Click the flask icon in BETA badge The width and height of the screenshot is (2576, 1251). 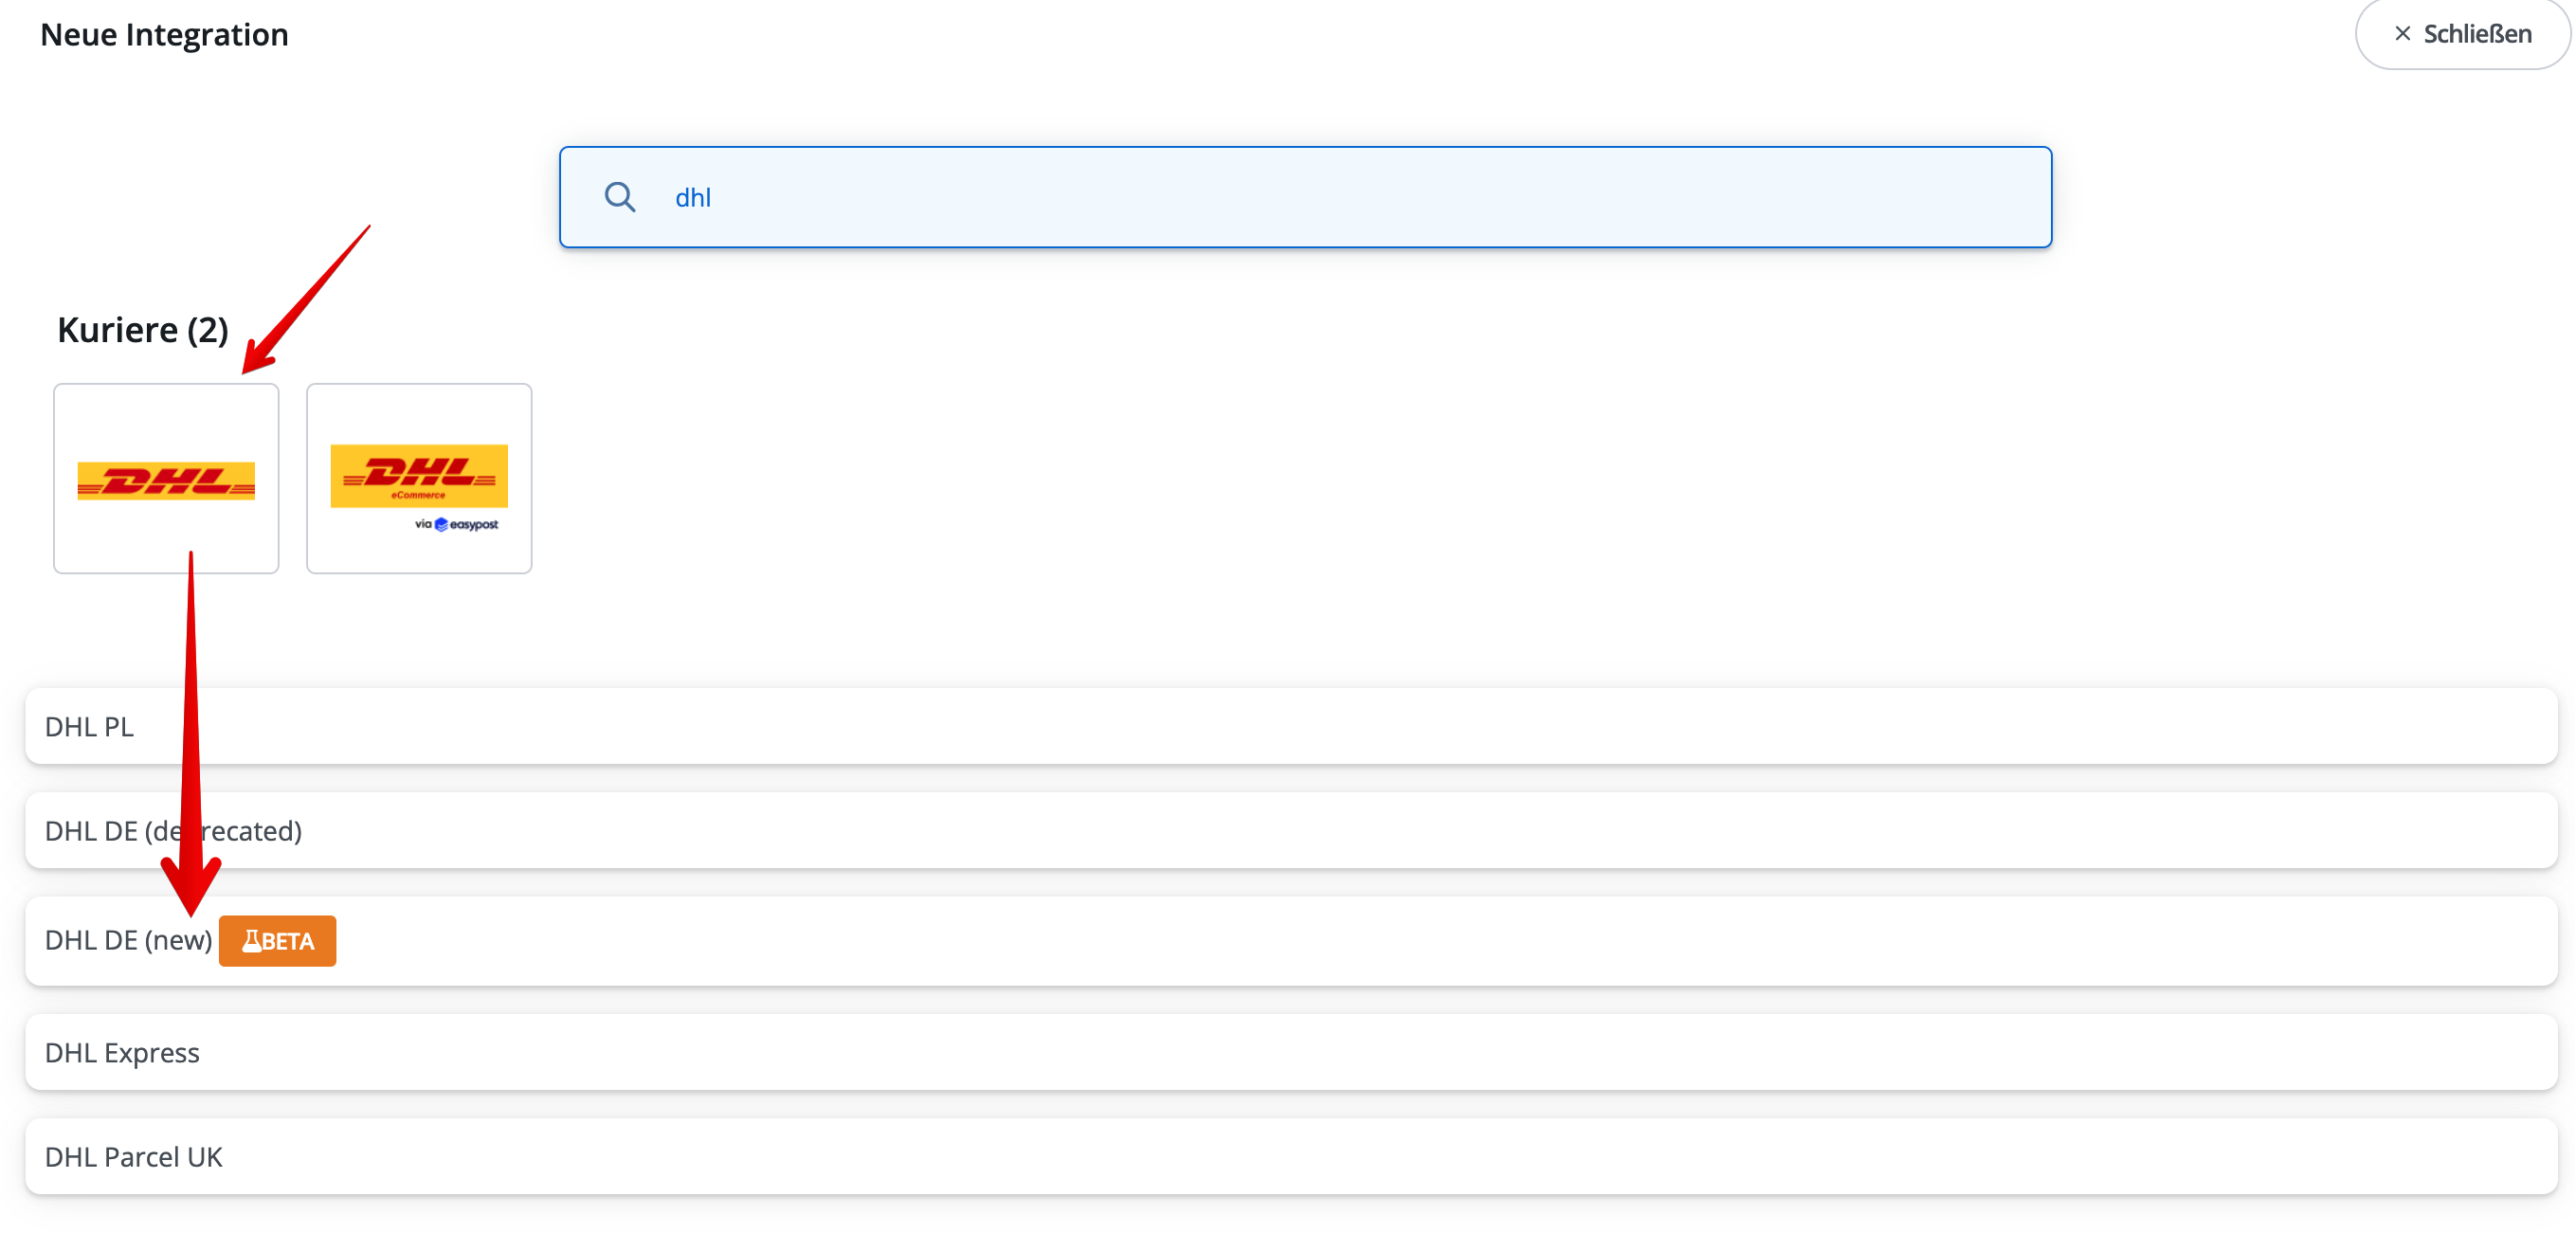coord(251,941)
